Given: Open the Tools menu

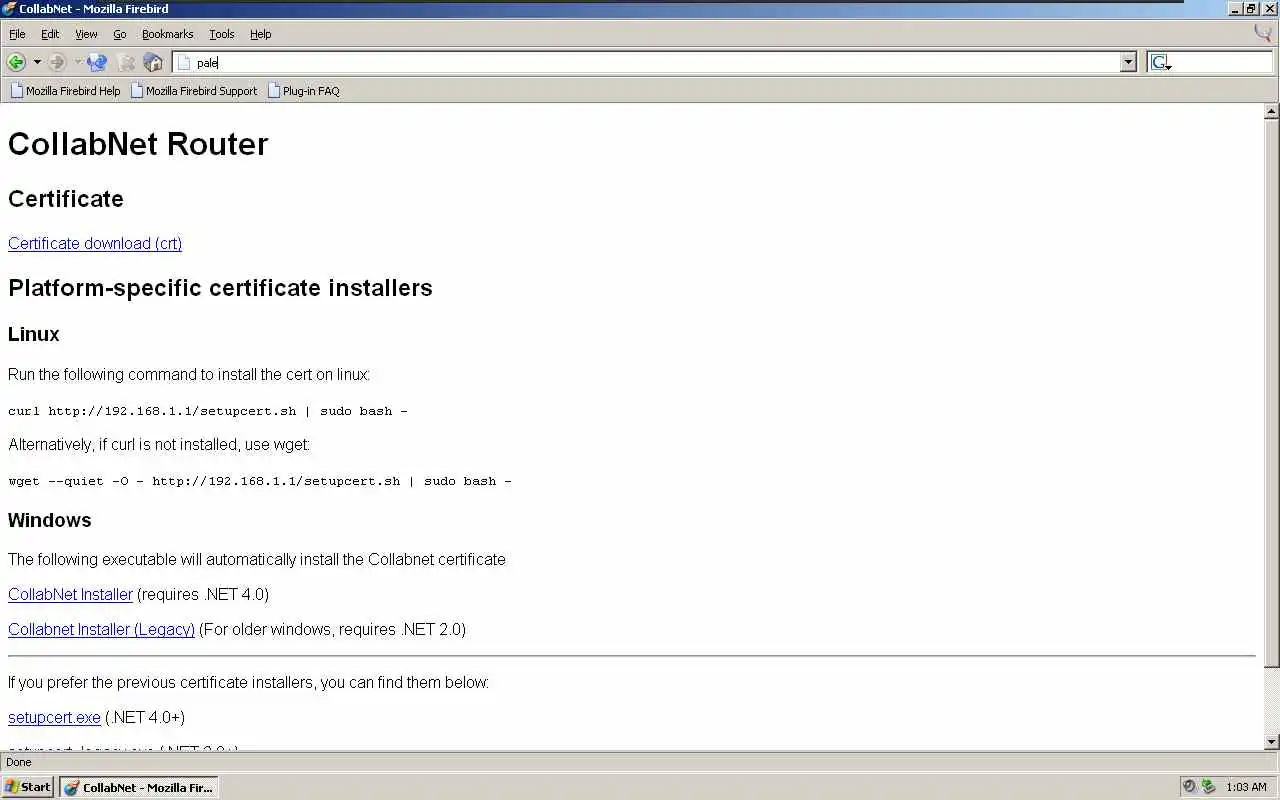Looking at the screenshot, I should pyautogui.click(x=222, y=34).
